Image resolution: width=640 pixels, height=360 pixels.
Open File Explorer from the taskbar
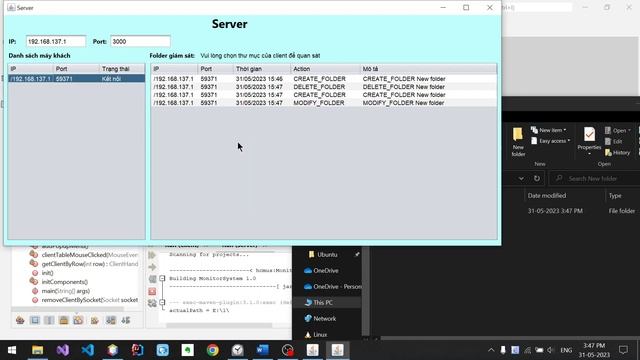point(38,350)
